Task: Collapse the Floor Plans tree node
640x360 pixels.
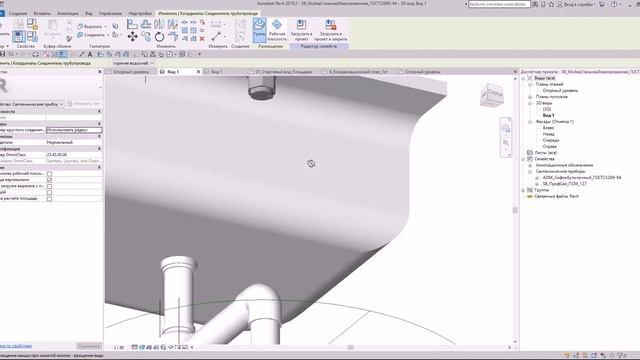Action: click(x=530, y=84)
